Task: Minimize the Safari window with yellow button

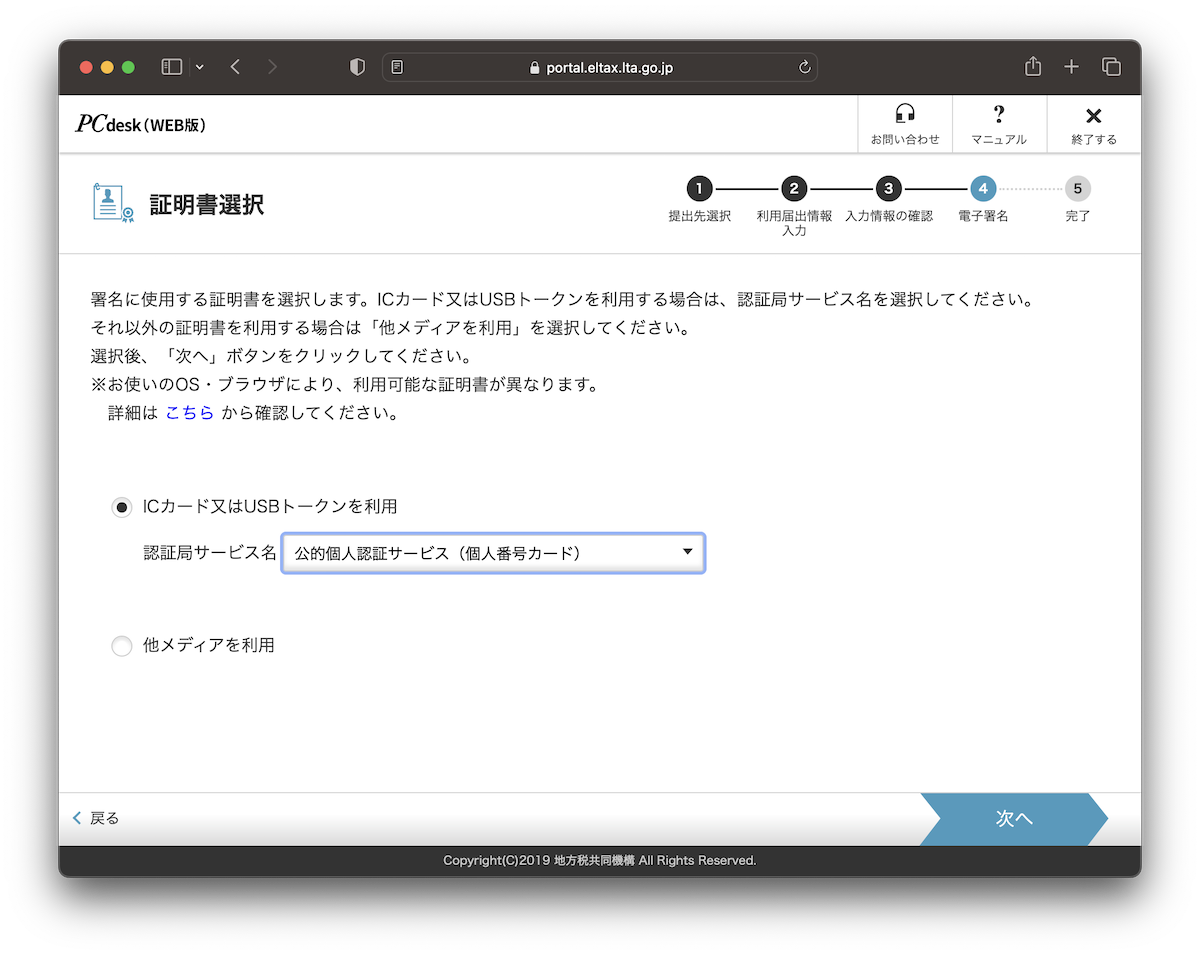Action: click(x=107, y=67)
